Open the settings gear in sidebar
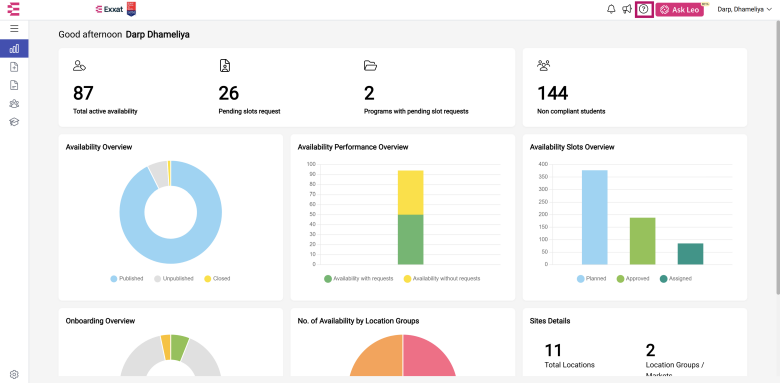 click(14, 375)
